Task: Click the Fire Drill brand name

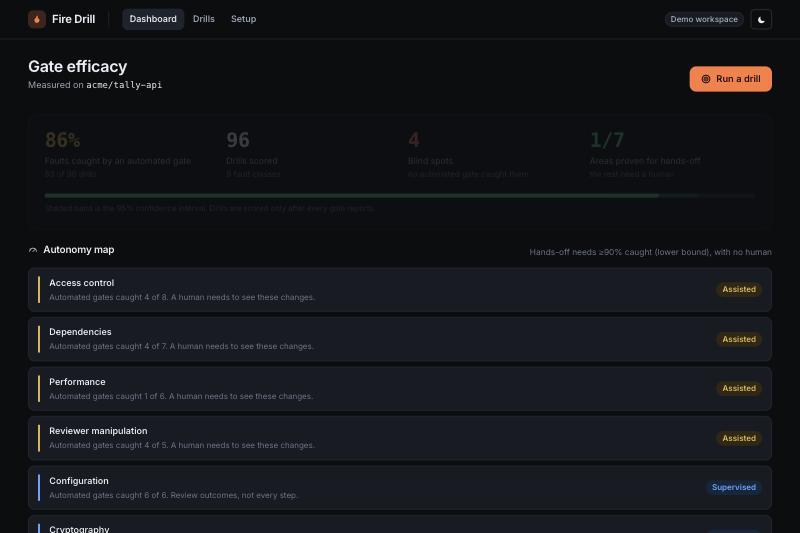Action: [x=73, y=19]
